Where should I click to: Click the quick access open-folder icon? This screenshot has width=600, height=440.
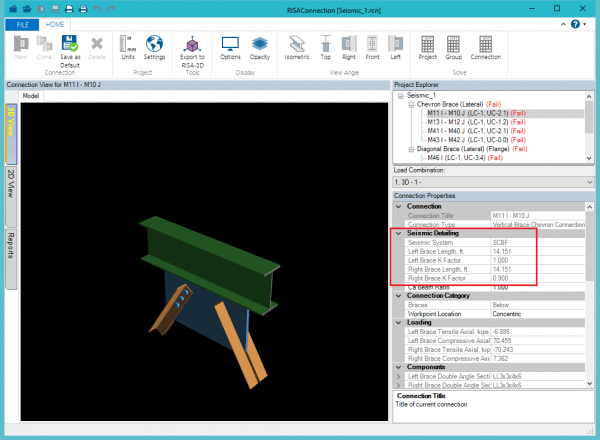coord(27,9)
